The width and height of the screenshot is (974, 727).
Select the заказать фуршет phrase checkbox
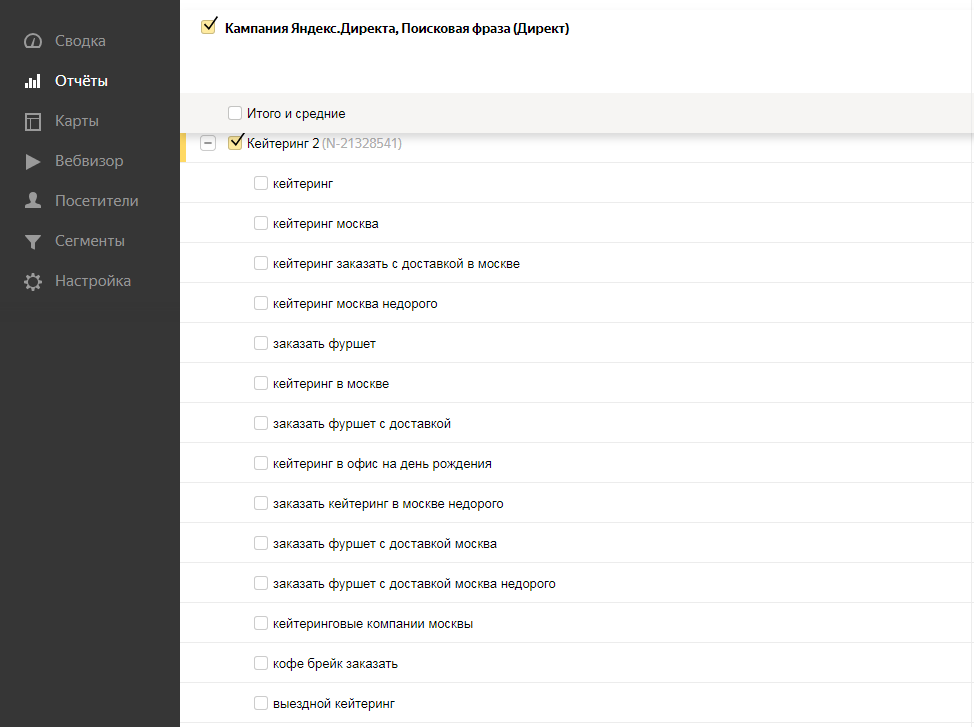tap(261, 343)
